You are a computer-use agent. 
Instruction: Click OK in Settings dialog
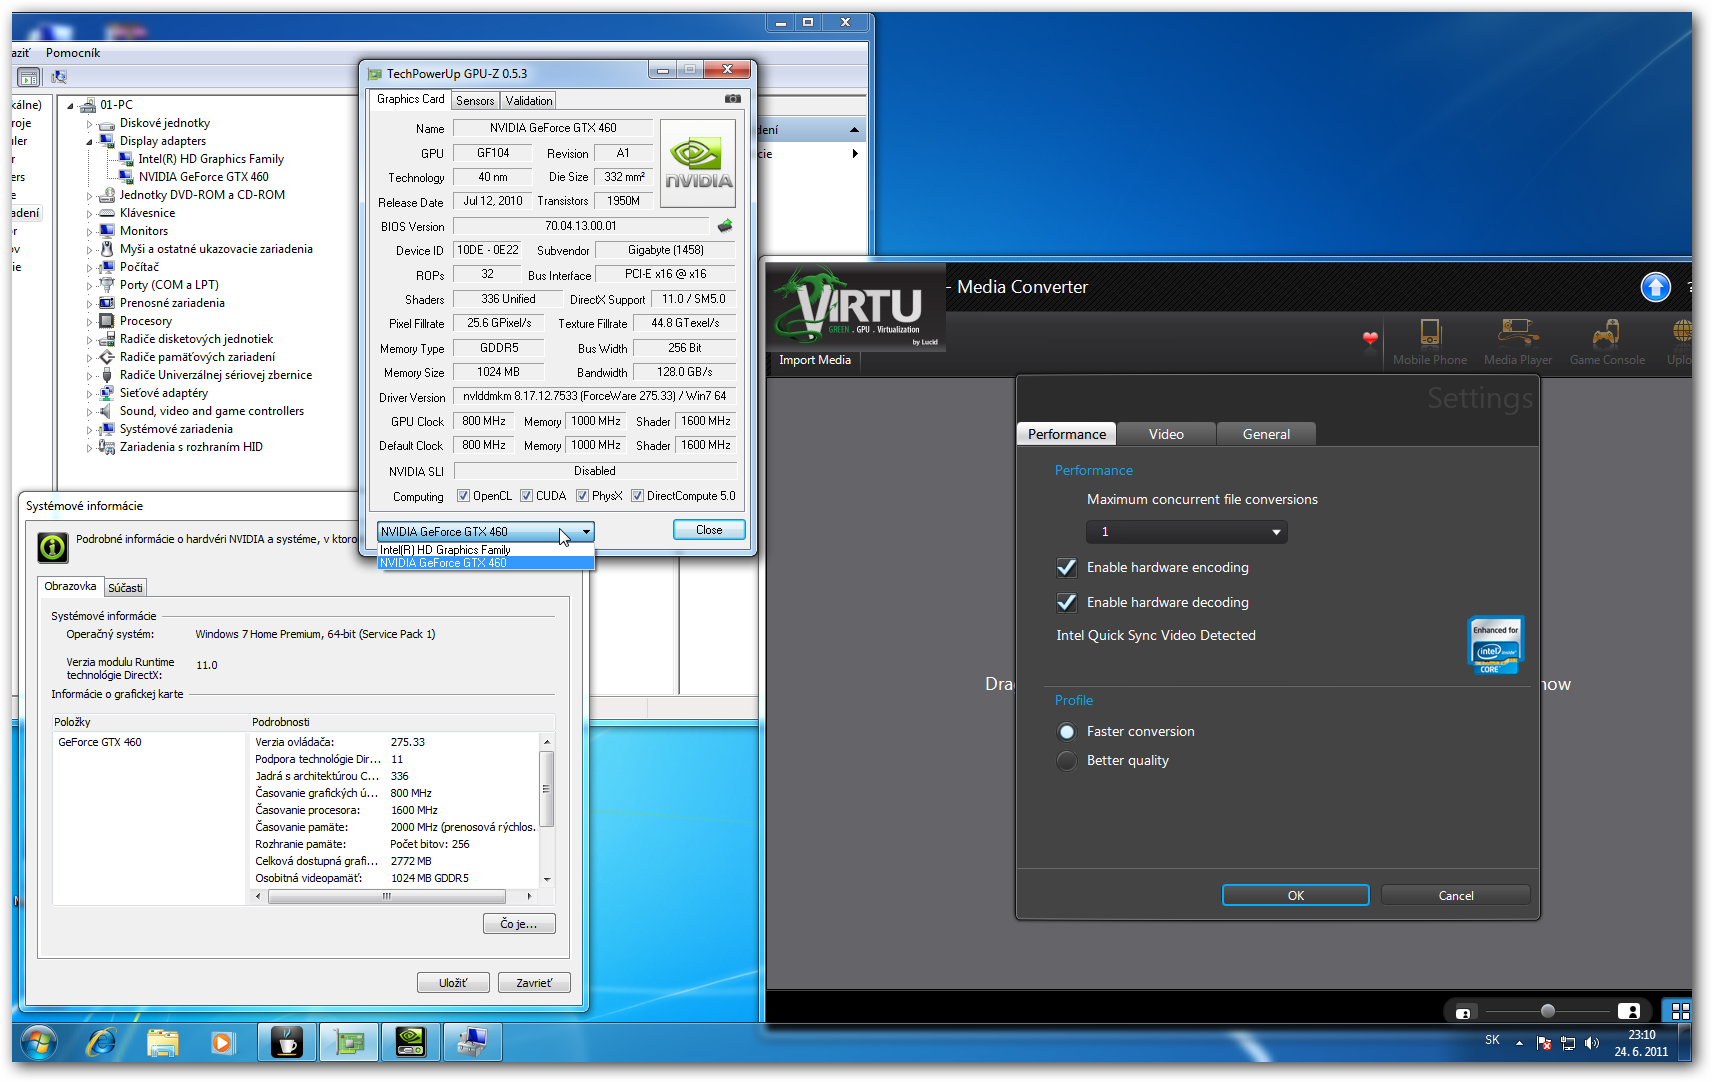(x=1296, y=895)
